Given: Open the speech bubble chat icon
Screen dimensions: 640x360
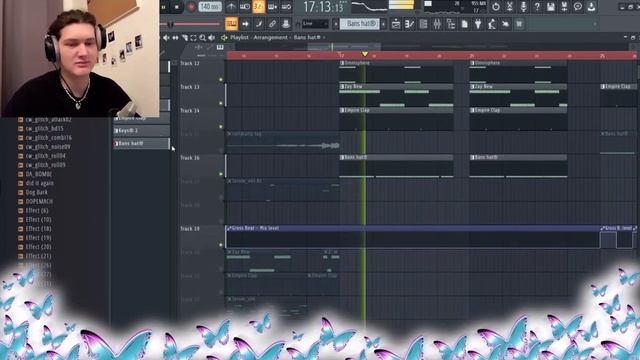Looking at the screenshot, I should click(x=578, y=7).
